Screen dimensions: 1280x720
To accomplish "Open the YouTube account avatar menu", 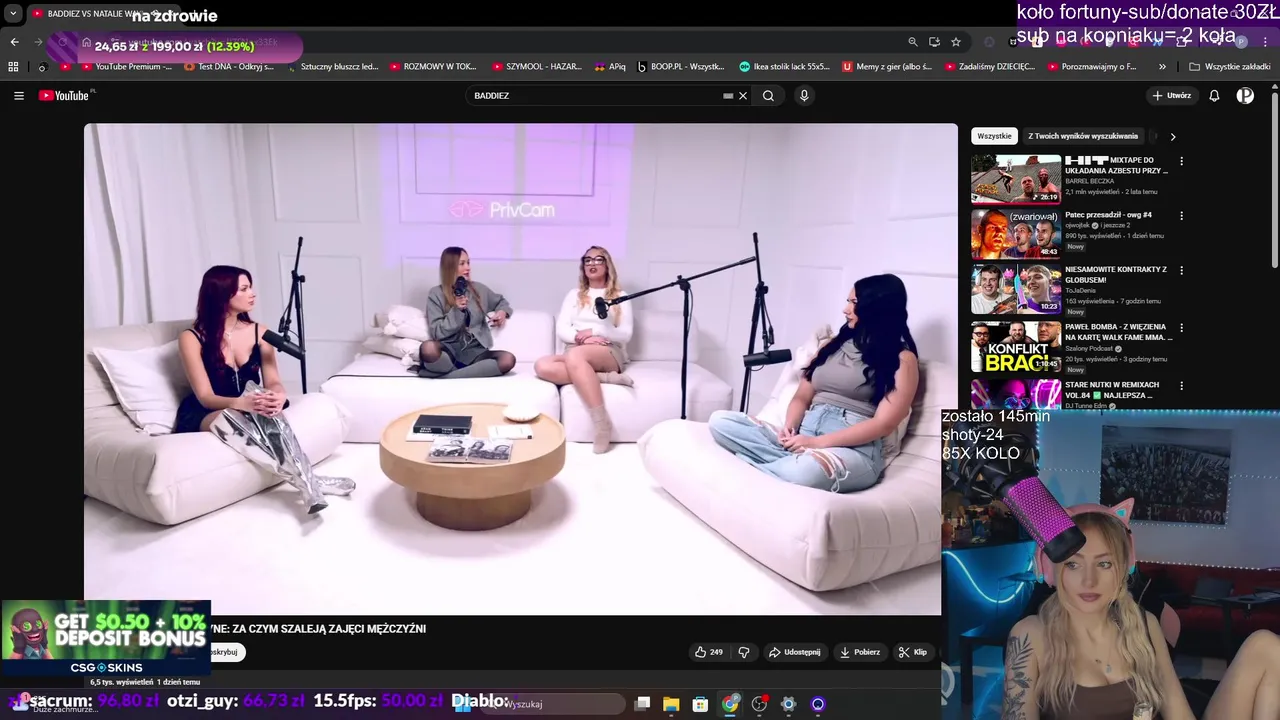I will click(1245, 96).
